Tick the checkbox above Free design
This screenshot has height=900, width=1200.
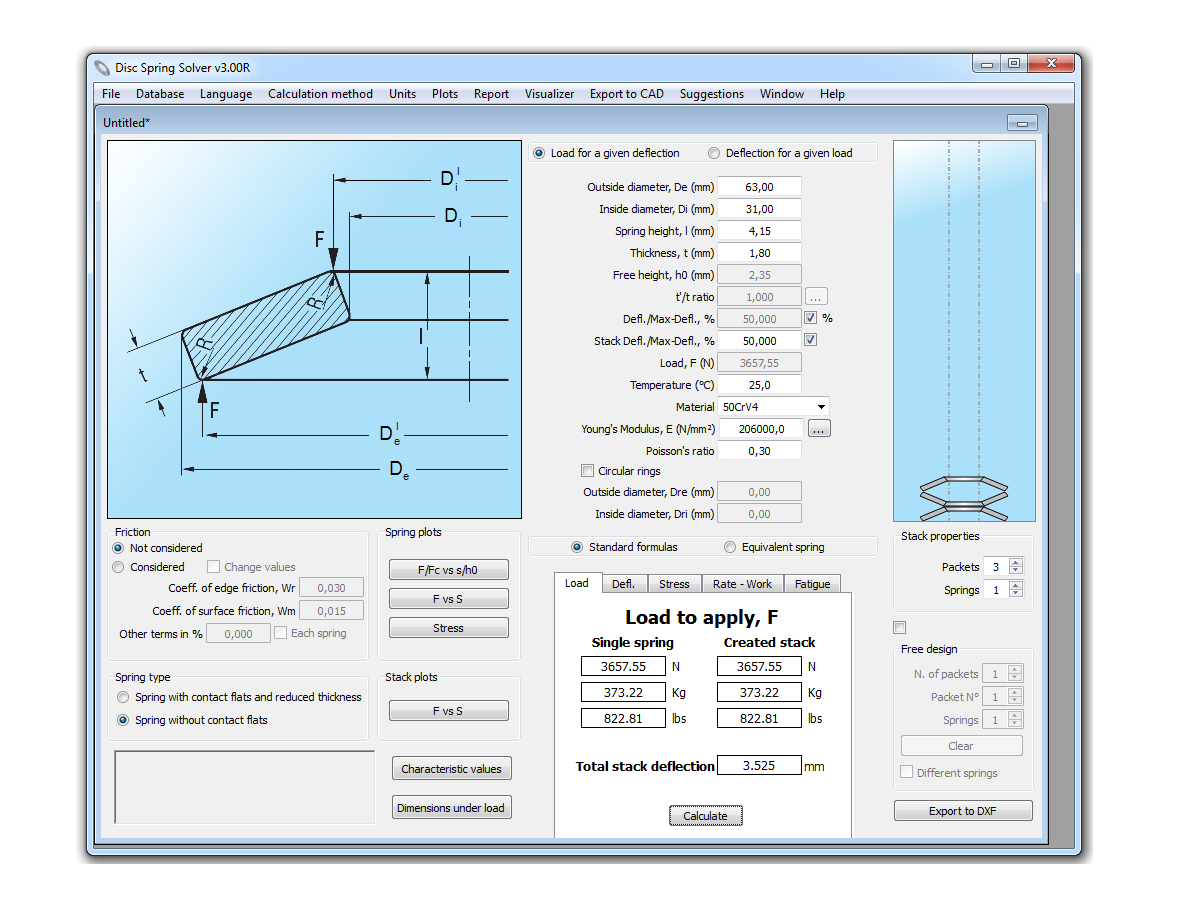[x=900, y=628]
